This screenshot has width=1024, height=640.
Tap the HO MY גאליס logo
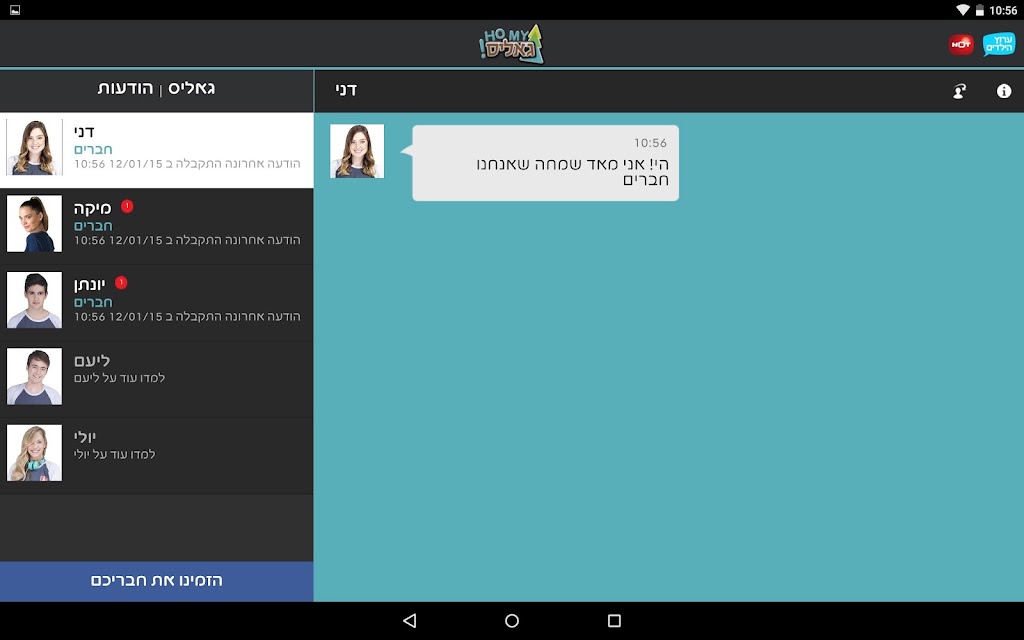(511, 44)
